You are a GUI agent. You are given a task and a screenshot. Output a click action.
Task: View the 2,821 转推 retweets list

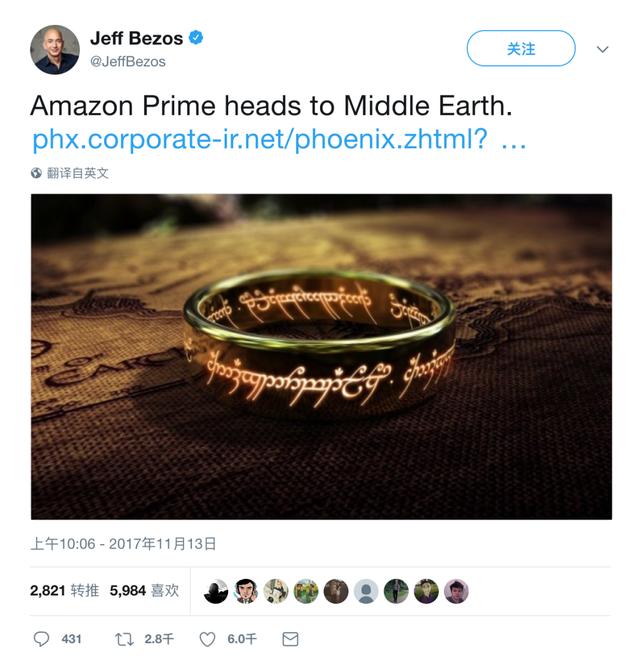(64, 591)
